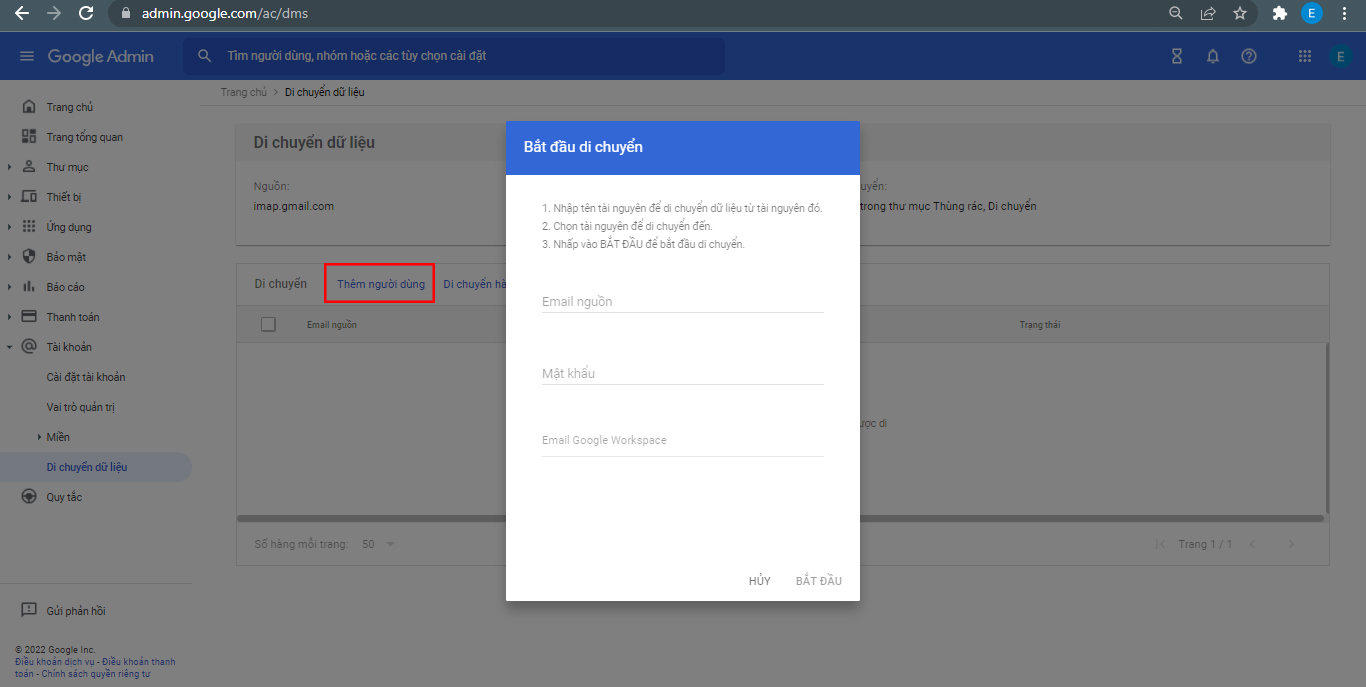Click the Trạng thái column header
1366x687 pixels.
click(x=1039, y=325)
